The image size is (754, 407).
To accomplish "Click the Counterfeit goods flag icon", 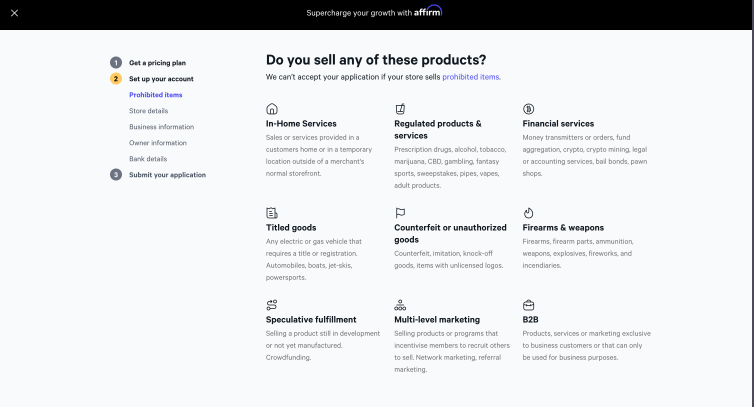I will (x=400, y=213).
